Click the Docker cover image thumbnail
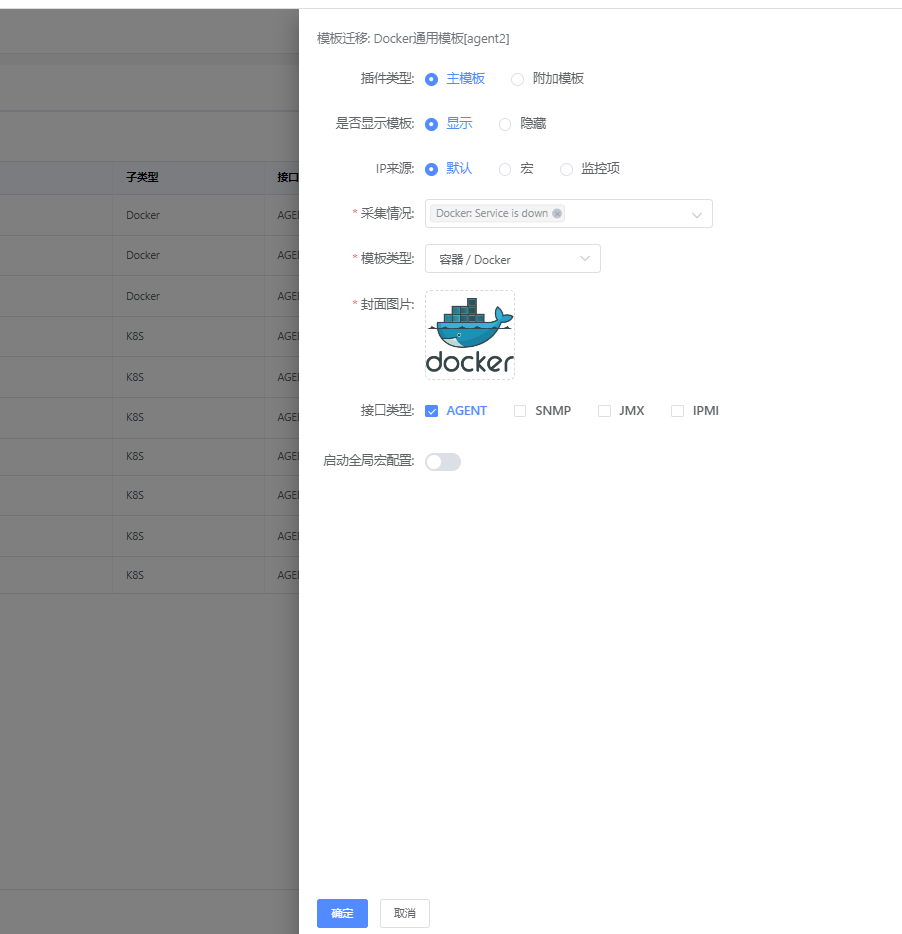Viewport: 902px width, 934px height. pos(469,335)
